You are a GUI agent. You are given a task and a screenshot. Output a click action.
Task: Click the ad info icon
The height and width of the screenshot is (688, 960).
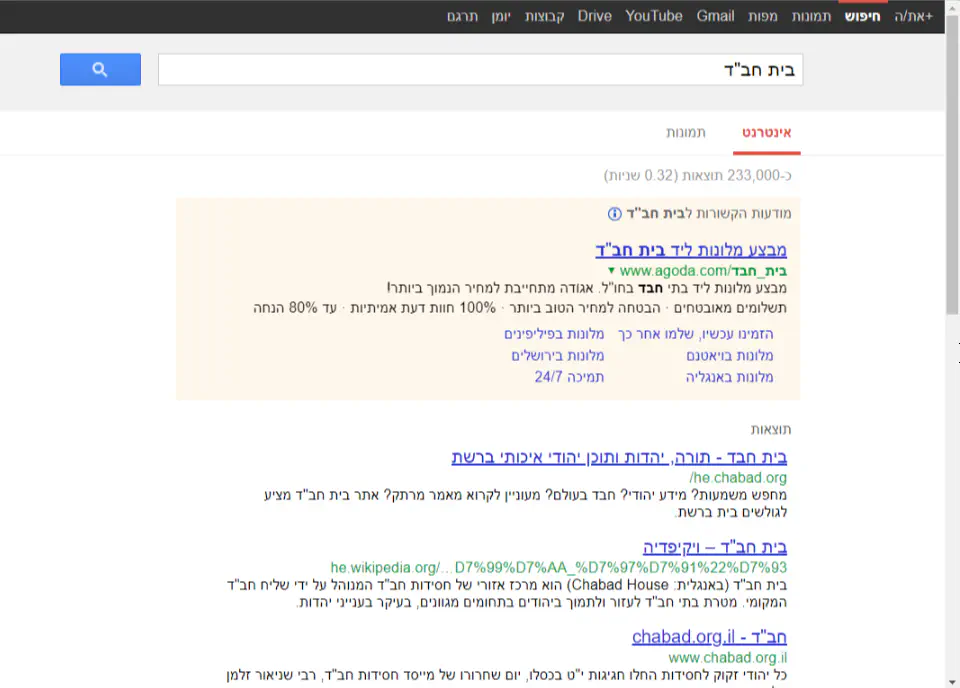(x=614, y=214)
